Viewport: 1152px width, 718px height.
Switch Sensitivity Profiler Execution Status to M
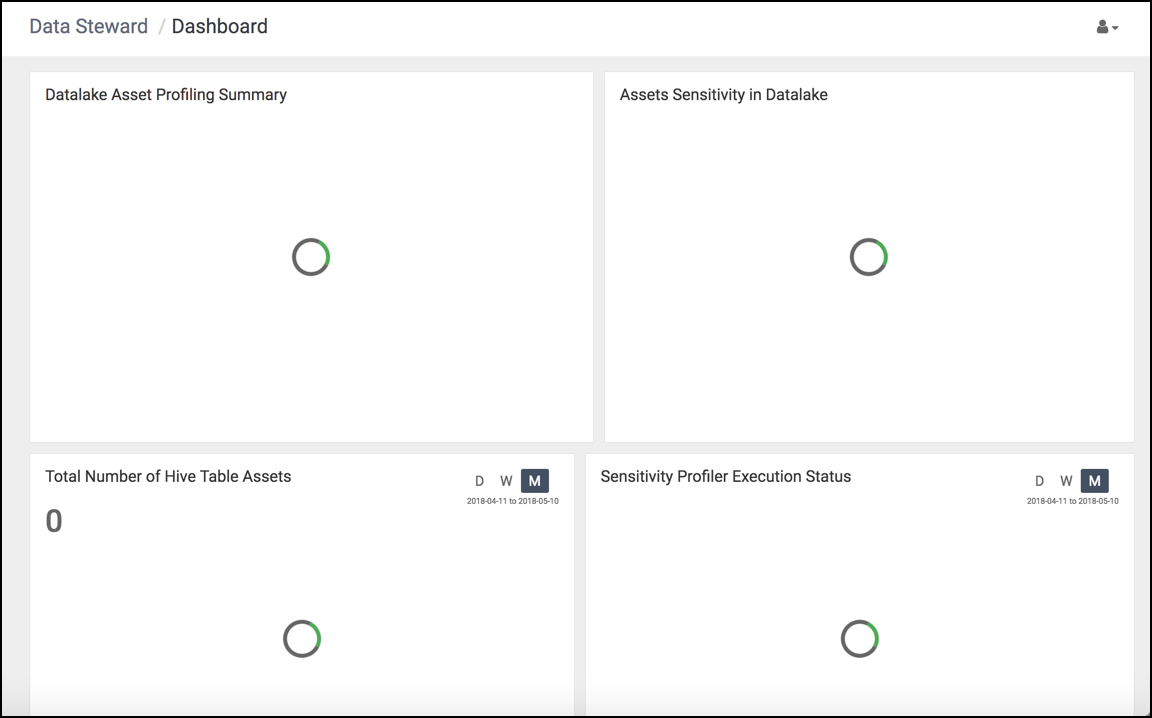[1095, 481]
